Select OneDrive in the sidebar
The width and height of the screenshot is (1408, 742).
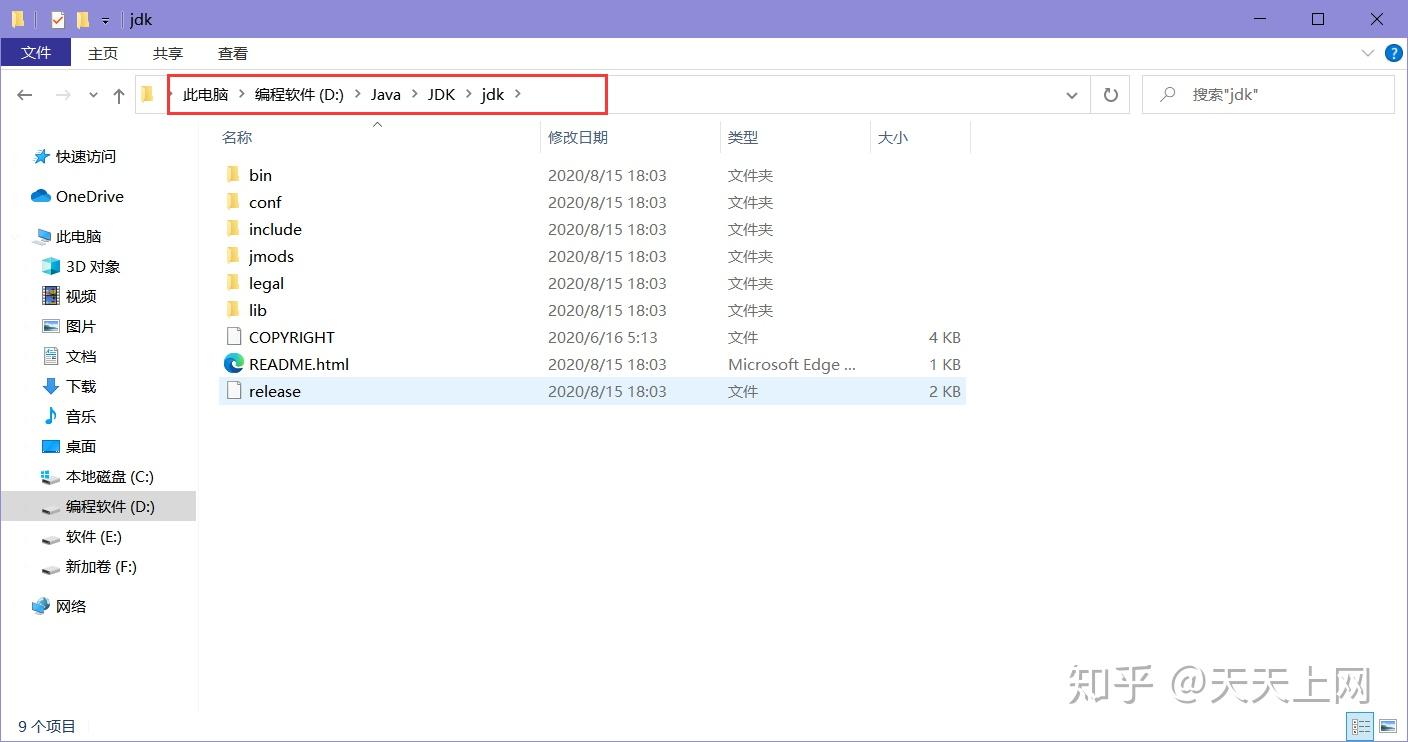87,196
